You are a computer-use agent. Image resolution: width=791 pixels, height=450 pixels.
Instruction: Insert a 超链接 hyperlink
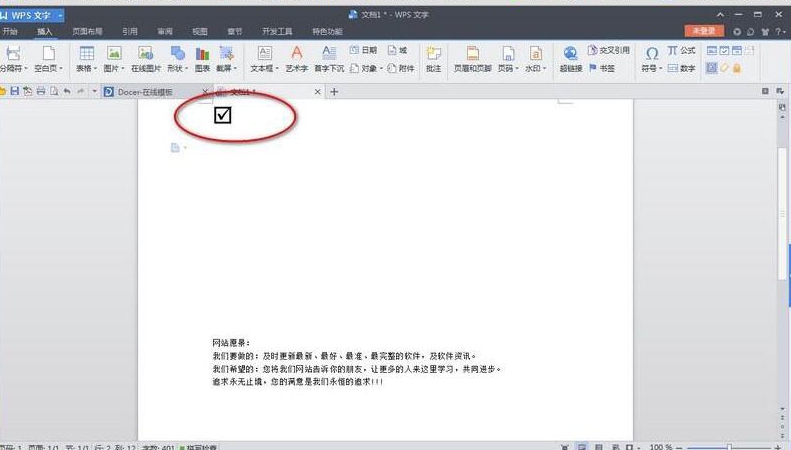pos(571,59)
